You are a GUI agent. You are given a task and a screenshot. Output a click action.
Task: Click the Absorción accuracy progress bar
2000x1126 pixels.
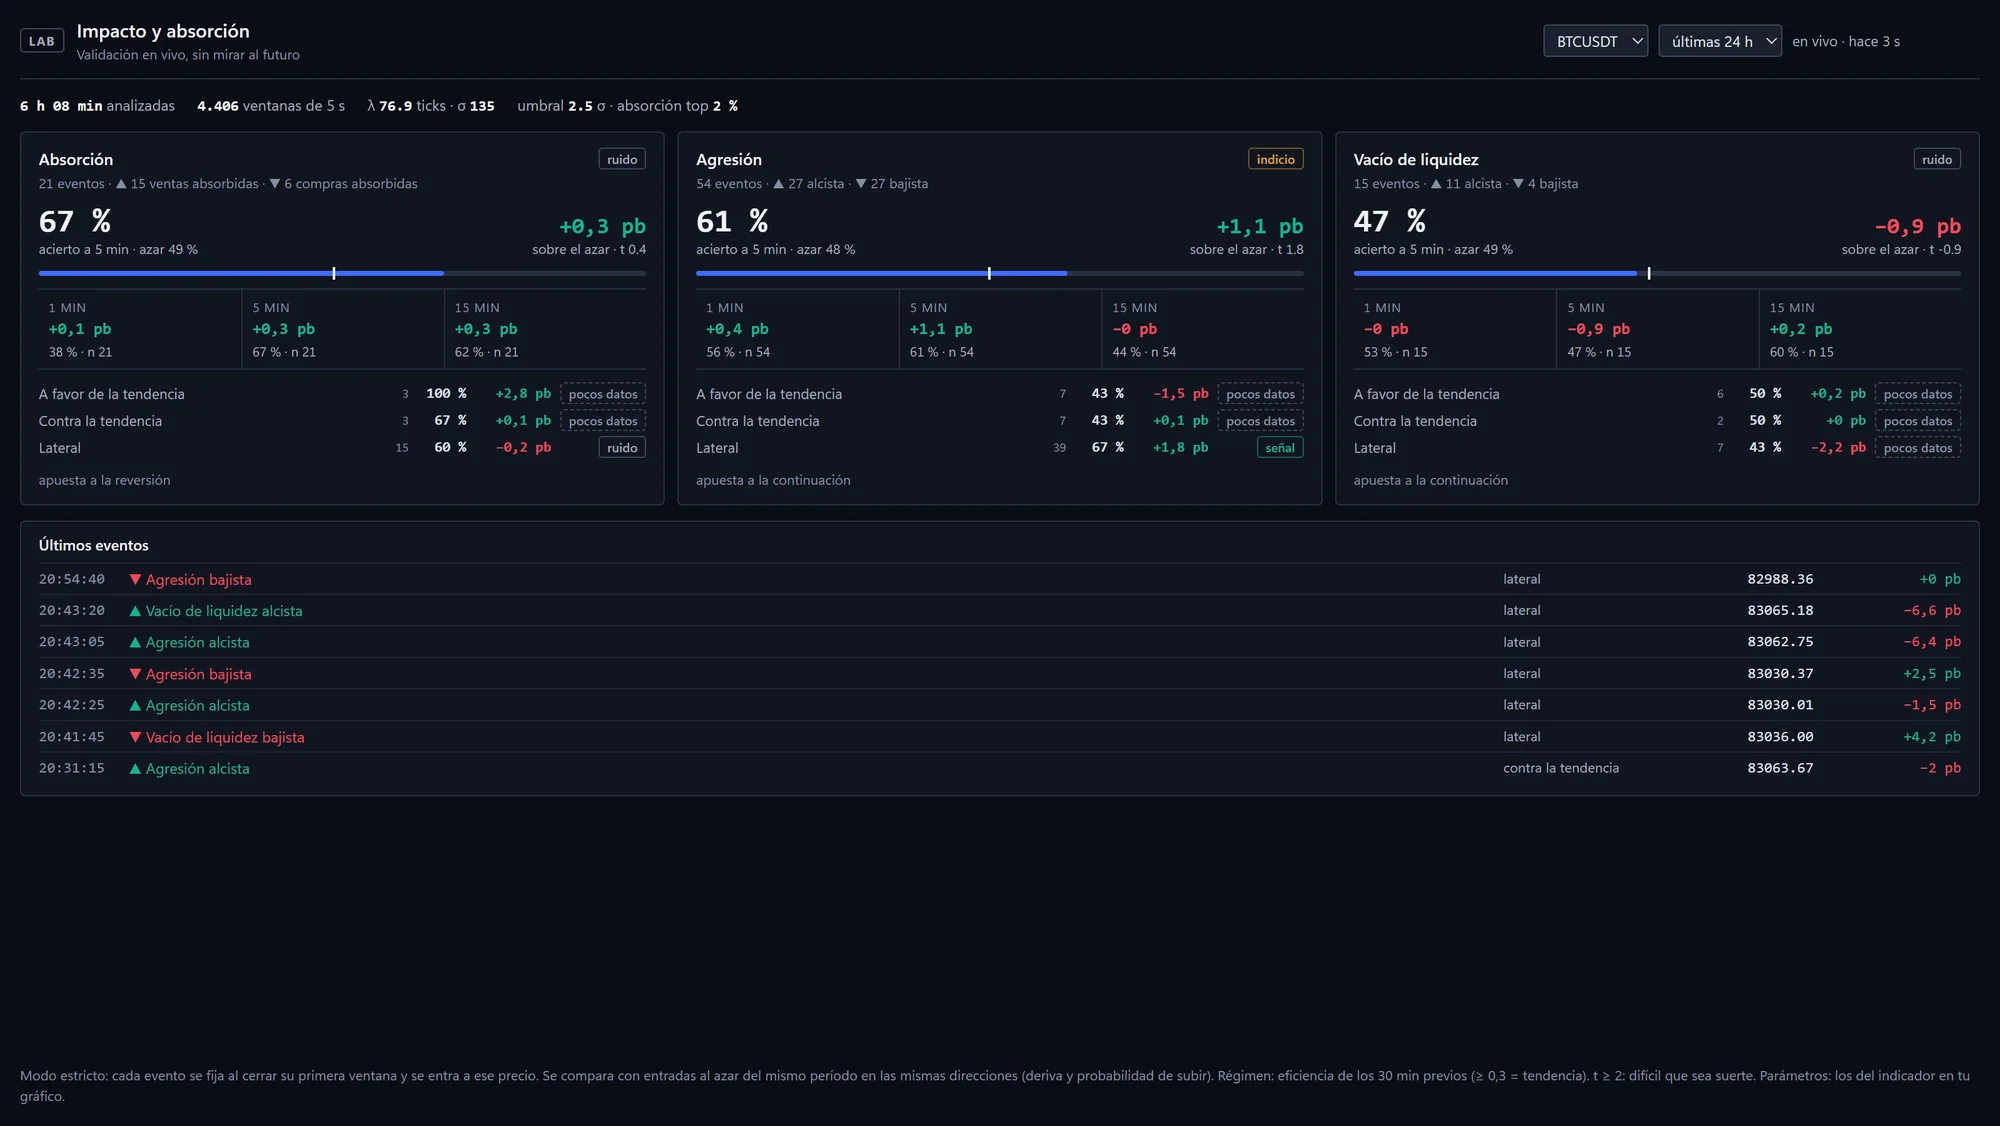point(342,273)
